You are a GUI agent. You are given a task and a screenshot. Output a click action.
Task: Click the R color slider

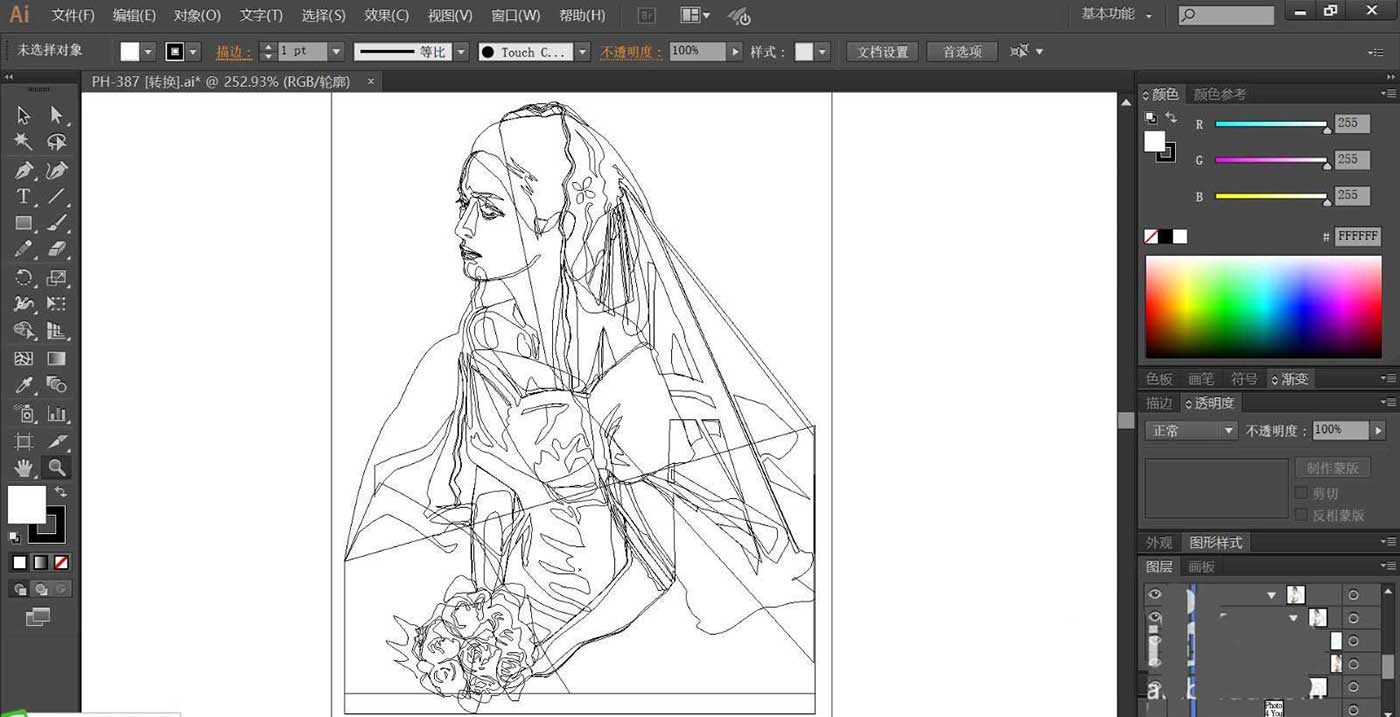pos(1271,124)
